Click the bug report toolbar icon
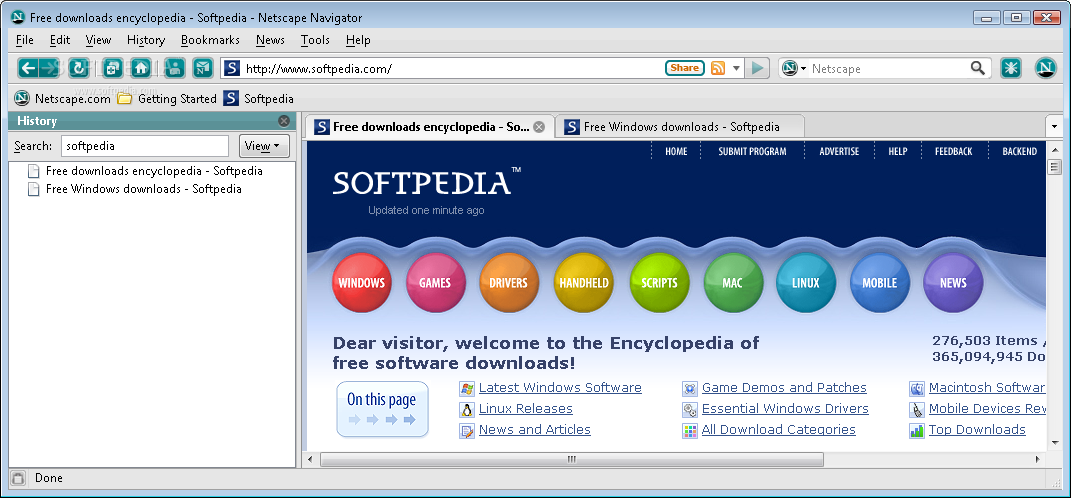 1011,68
